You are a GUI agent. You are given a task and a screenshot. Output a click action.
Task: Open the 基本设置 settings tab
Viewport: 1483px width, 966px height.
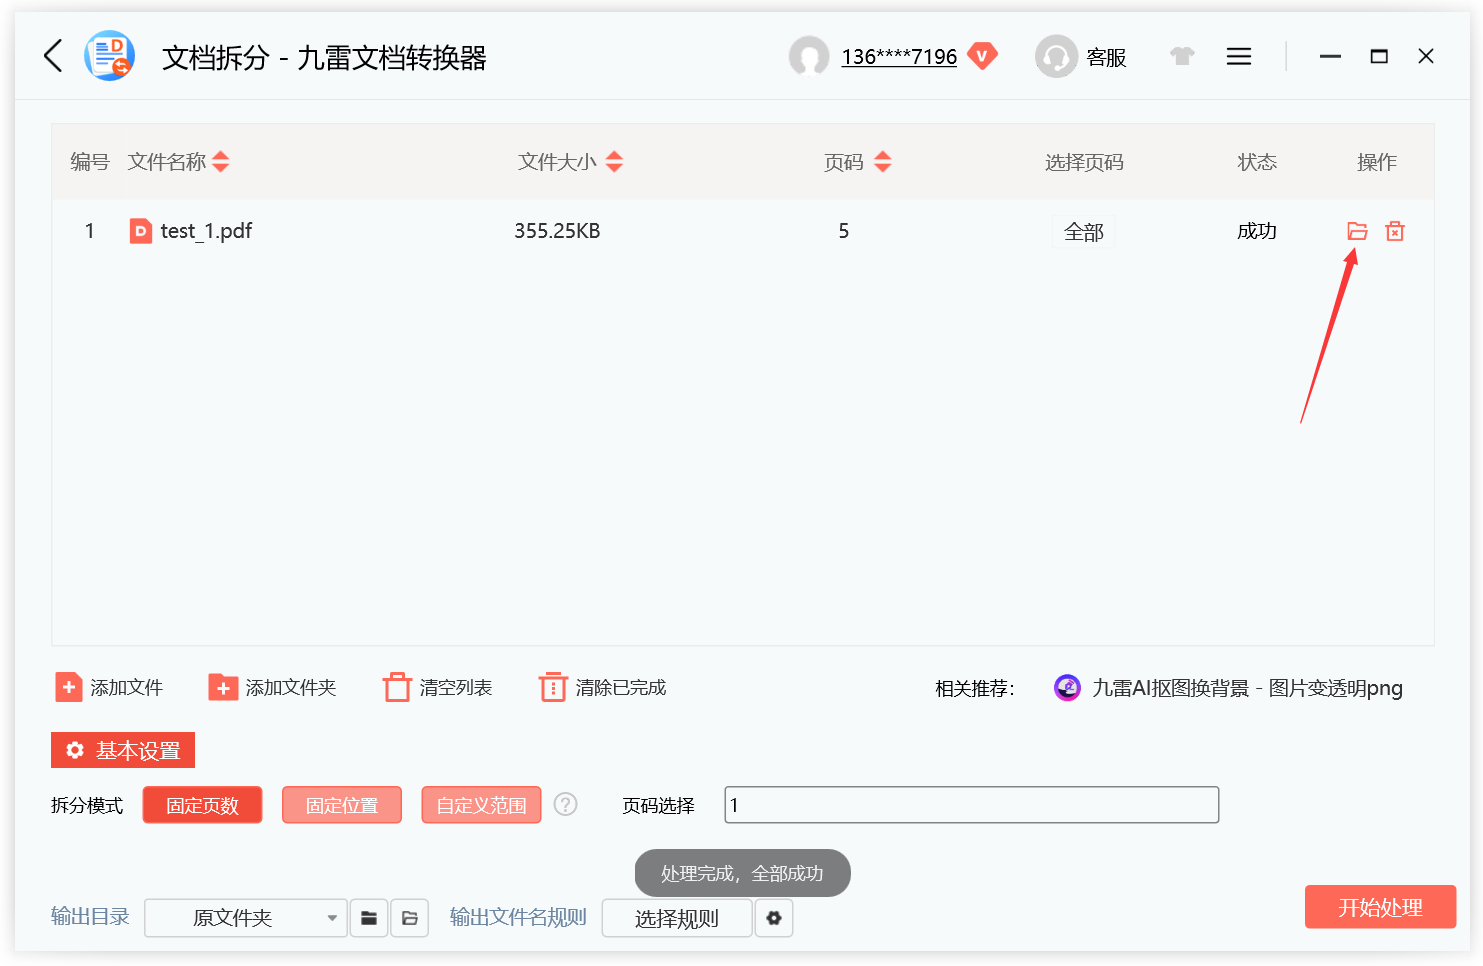[x=122, y=750]
